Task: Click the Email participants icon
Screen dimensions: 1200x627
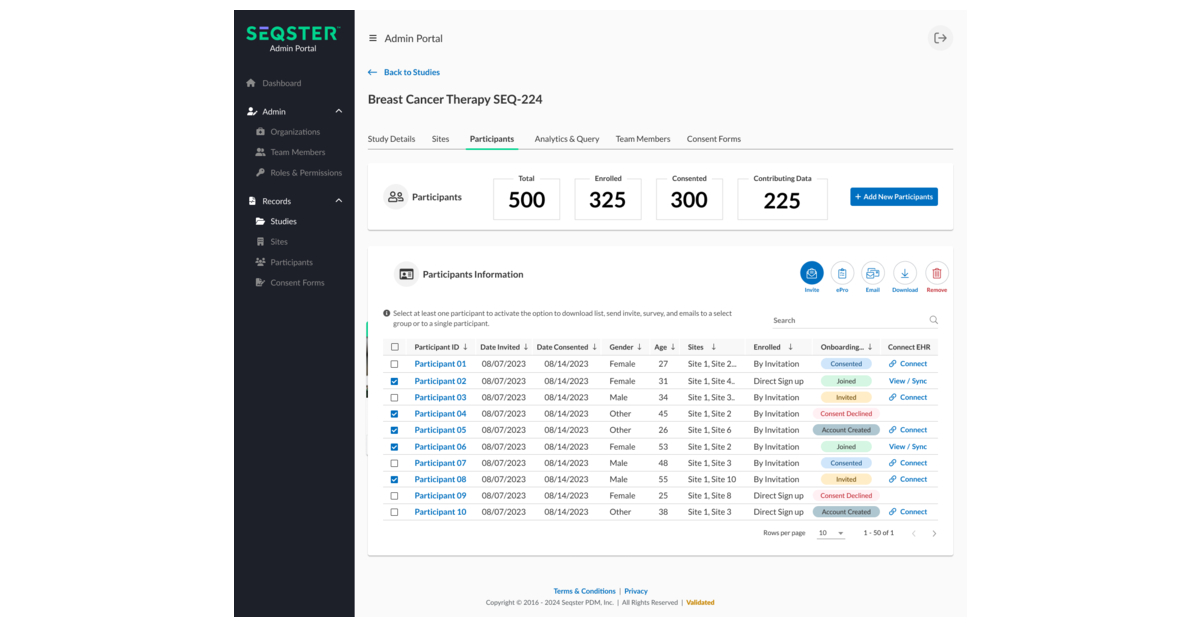Action: [873, 273]
